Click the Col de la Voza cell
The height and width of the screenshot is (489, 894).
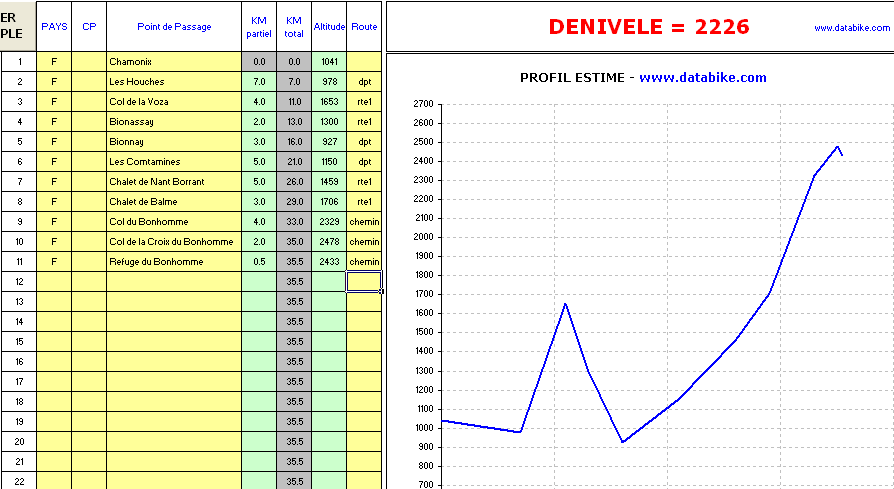click(x=174, y=102)
